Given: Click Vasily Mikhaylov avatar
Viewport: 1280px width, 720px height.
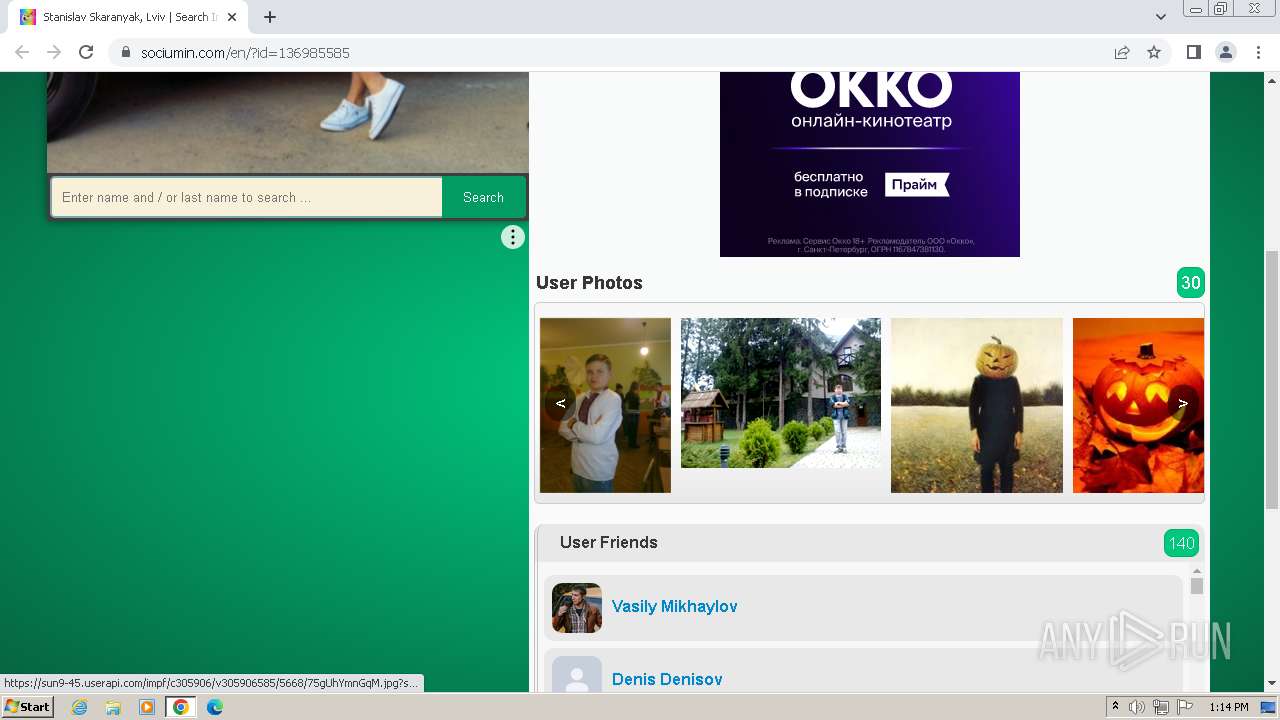Looking at the screenshot, I should [x=577, y=608].
